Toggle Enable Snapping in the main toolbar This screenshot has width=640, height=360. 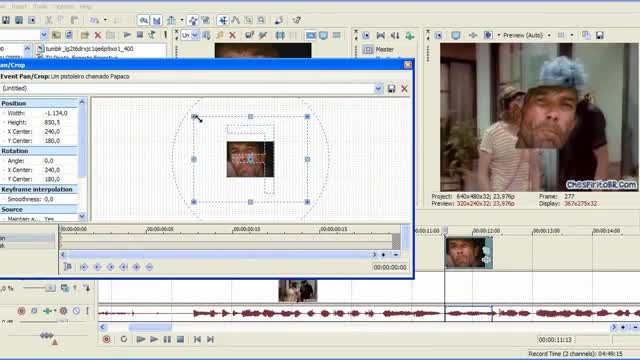coord(144,20)
